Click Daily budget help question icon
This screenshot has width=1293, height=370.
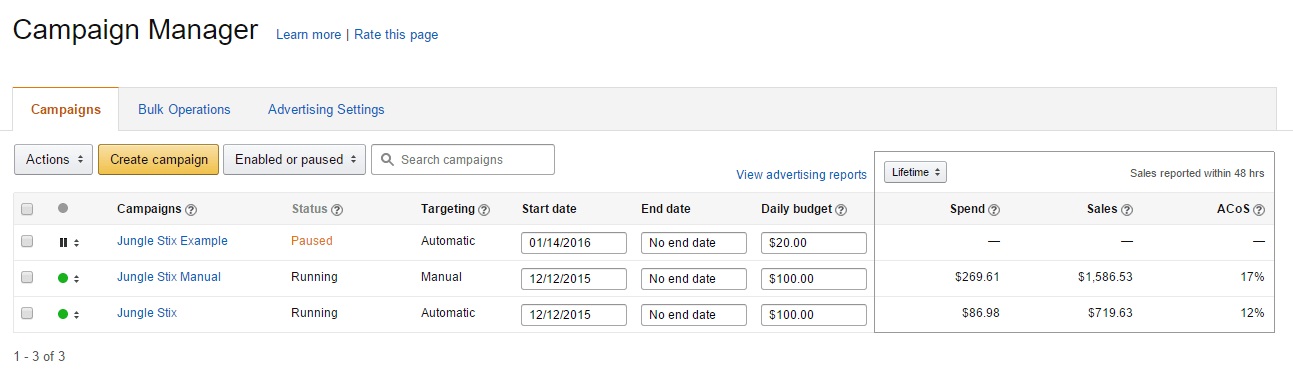click(x=842, y=210)
